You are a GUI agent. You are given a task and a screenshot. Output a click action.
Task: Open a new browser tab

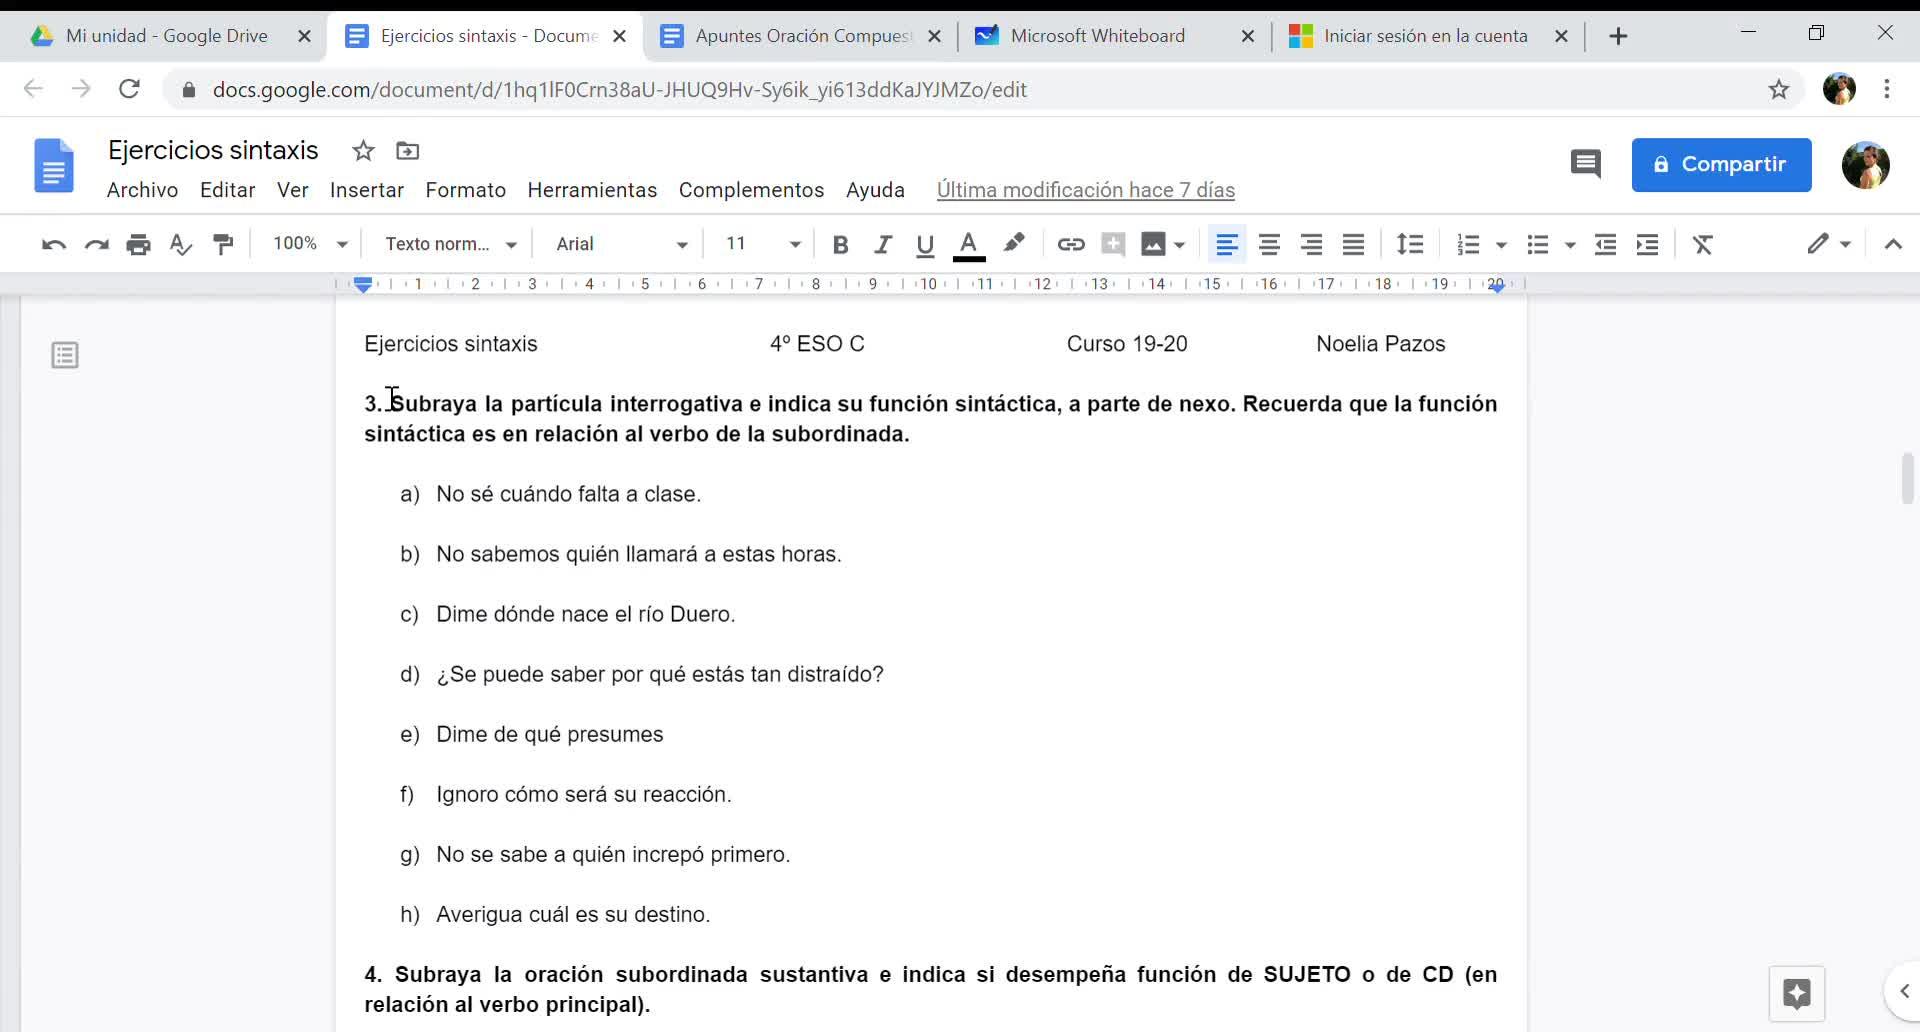pos(1618,36)
